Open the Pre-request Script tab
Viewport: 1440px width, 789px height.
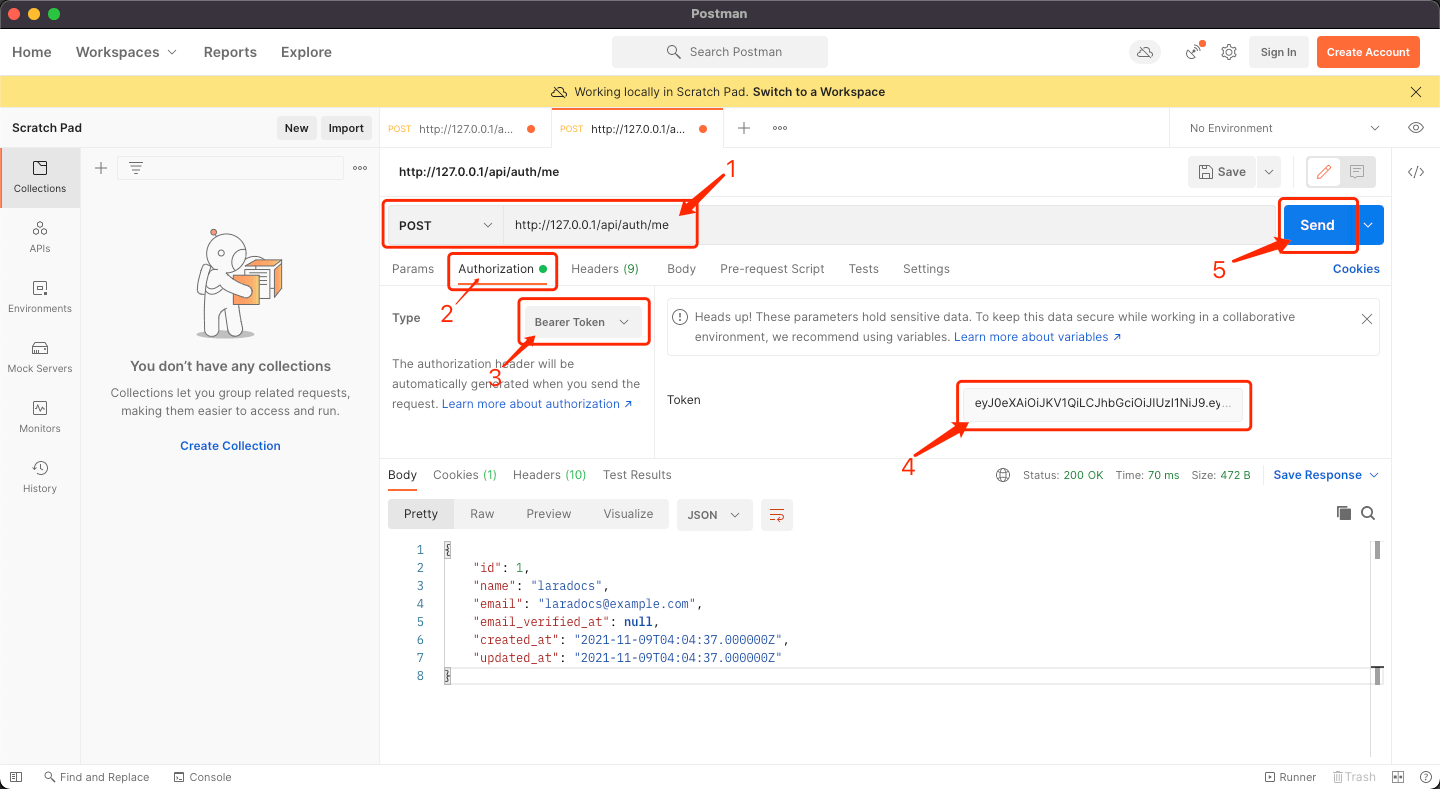click(x=772, y=269)
